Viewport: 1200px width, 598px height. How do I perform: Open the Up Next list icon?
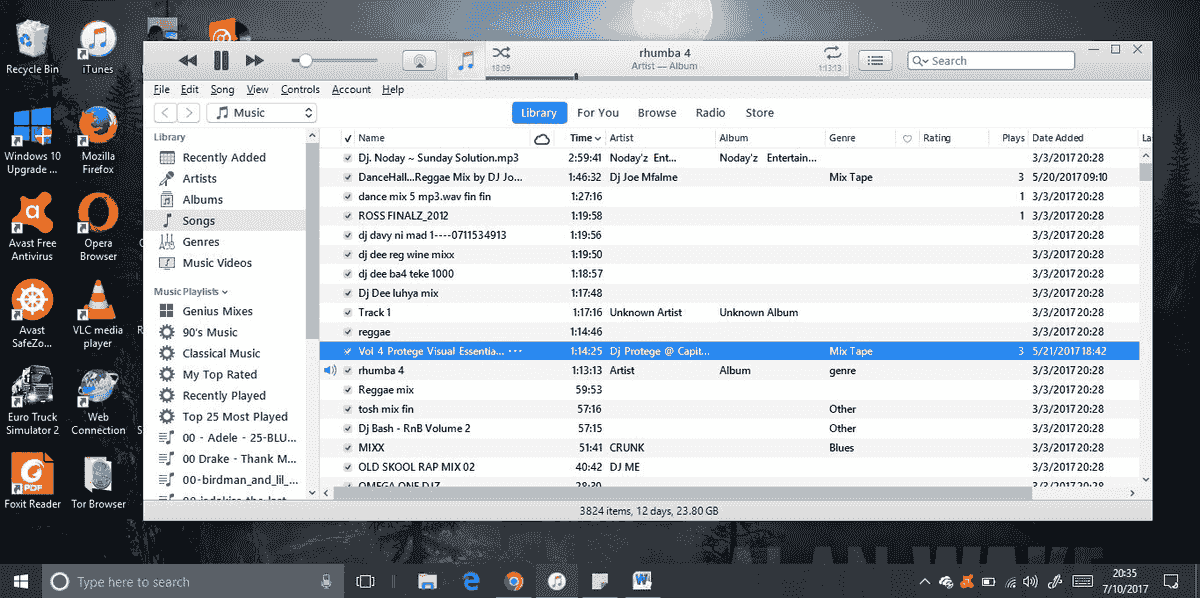pos(875,61)
